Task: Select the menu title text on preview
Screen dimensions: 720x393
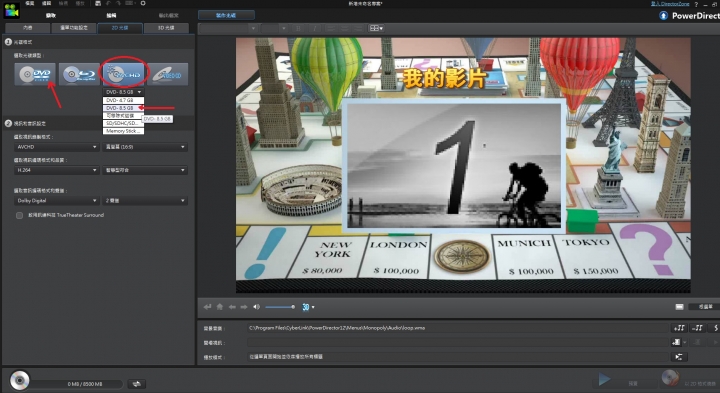Action: click(444, 79)
